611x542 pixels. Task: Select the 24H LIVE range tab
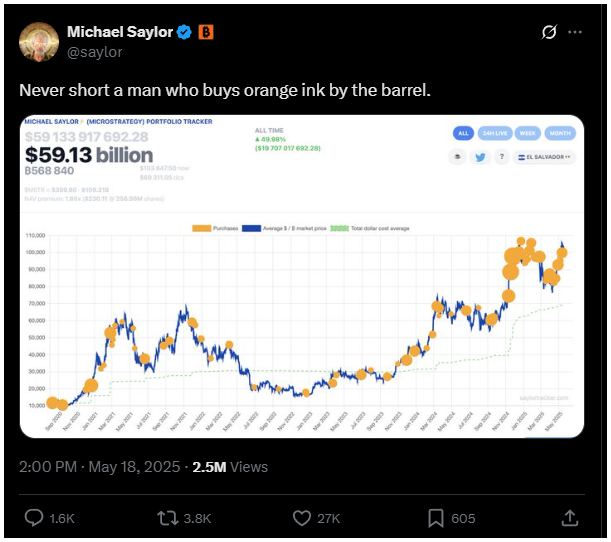pyautogui.click(x=495, y=133)
